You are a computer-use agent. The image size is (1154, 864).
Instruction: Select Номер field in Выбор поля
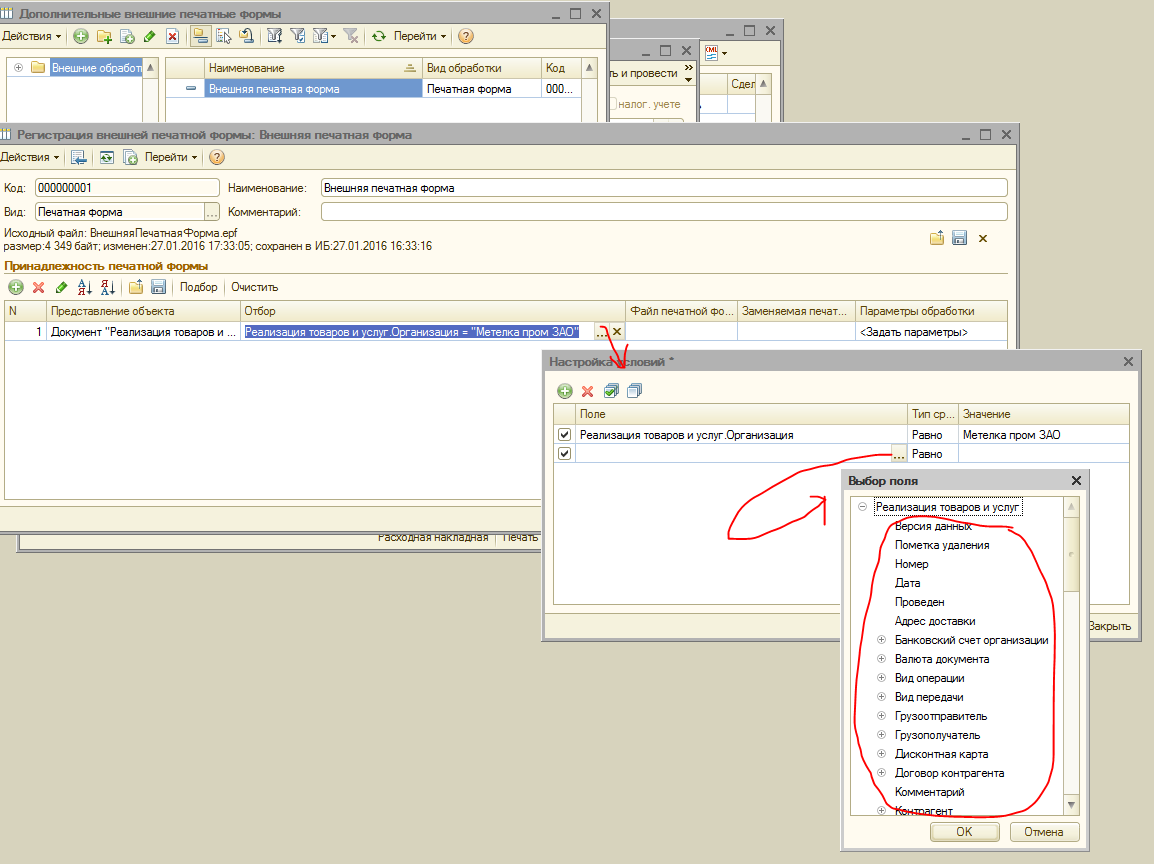coord(911,564)
